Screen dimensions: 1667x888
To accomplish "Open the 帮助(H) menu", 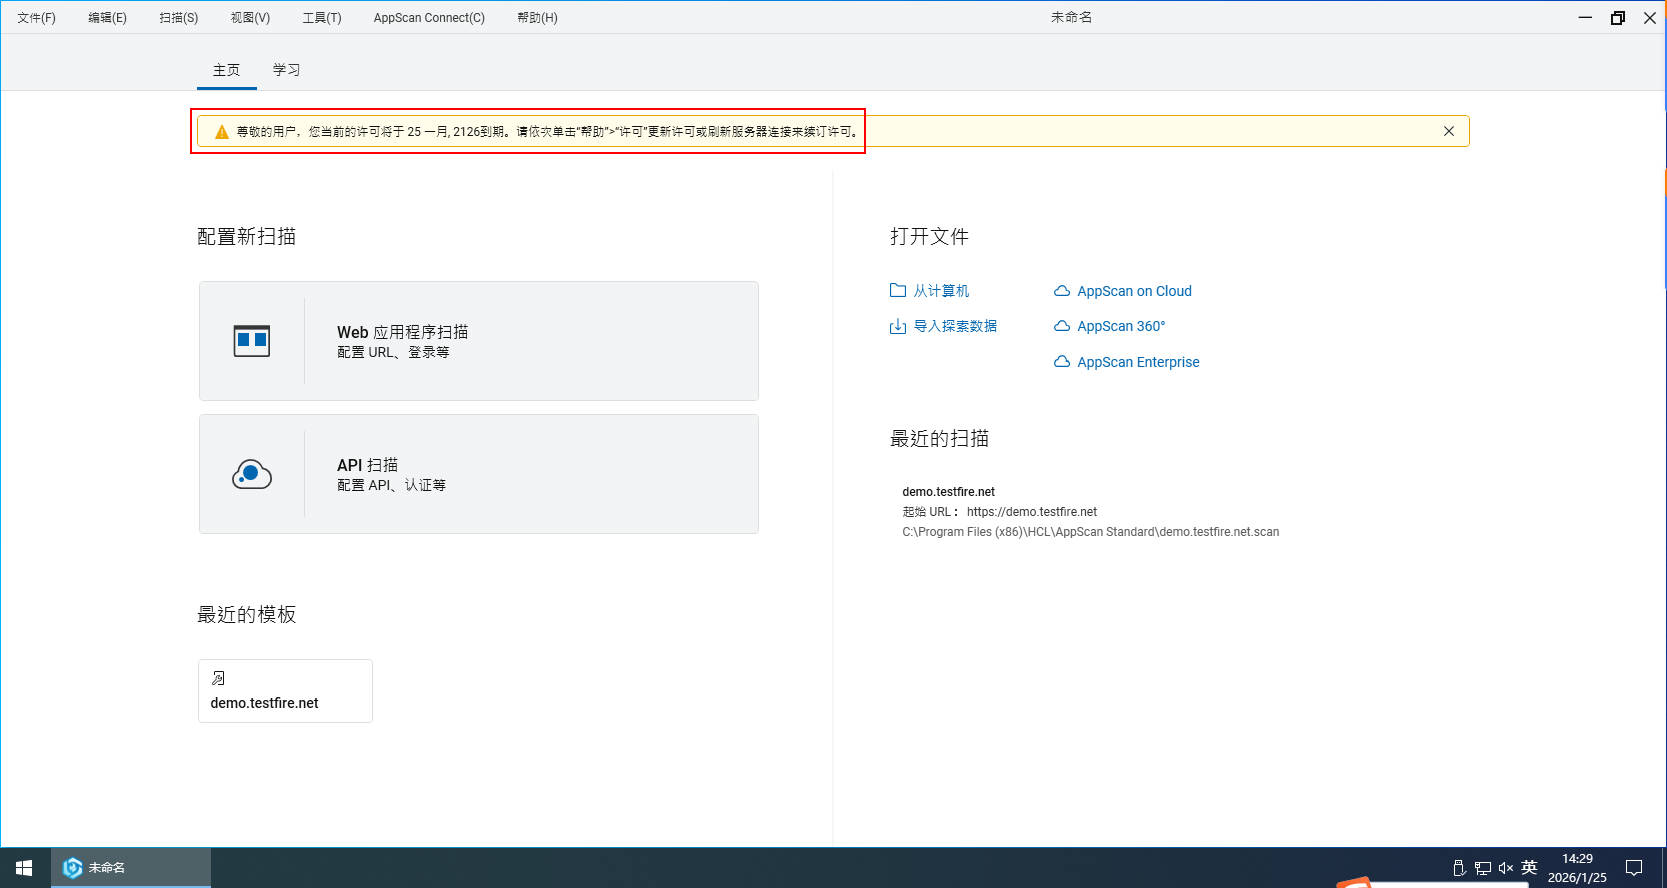I will [x=537, y=18].
